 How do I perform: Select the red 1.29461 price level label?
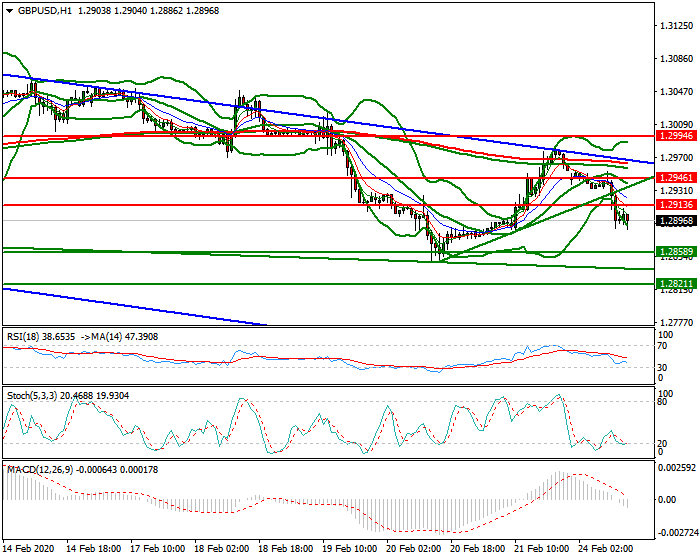point(676,178)
